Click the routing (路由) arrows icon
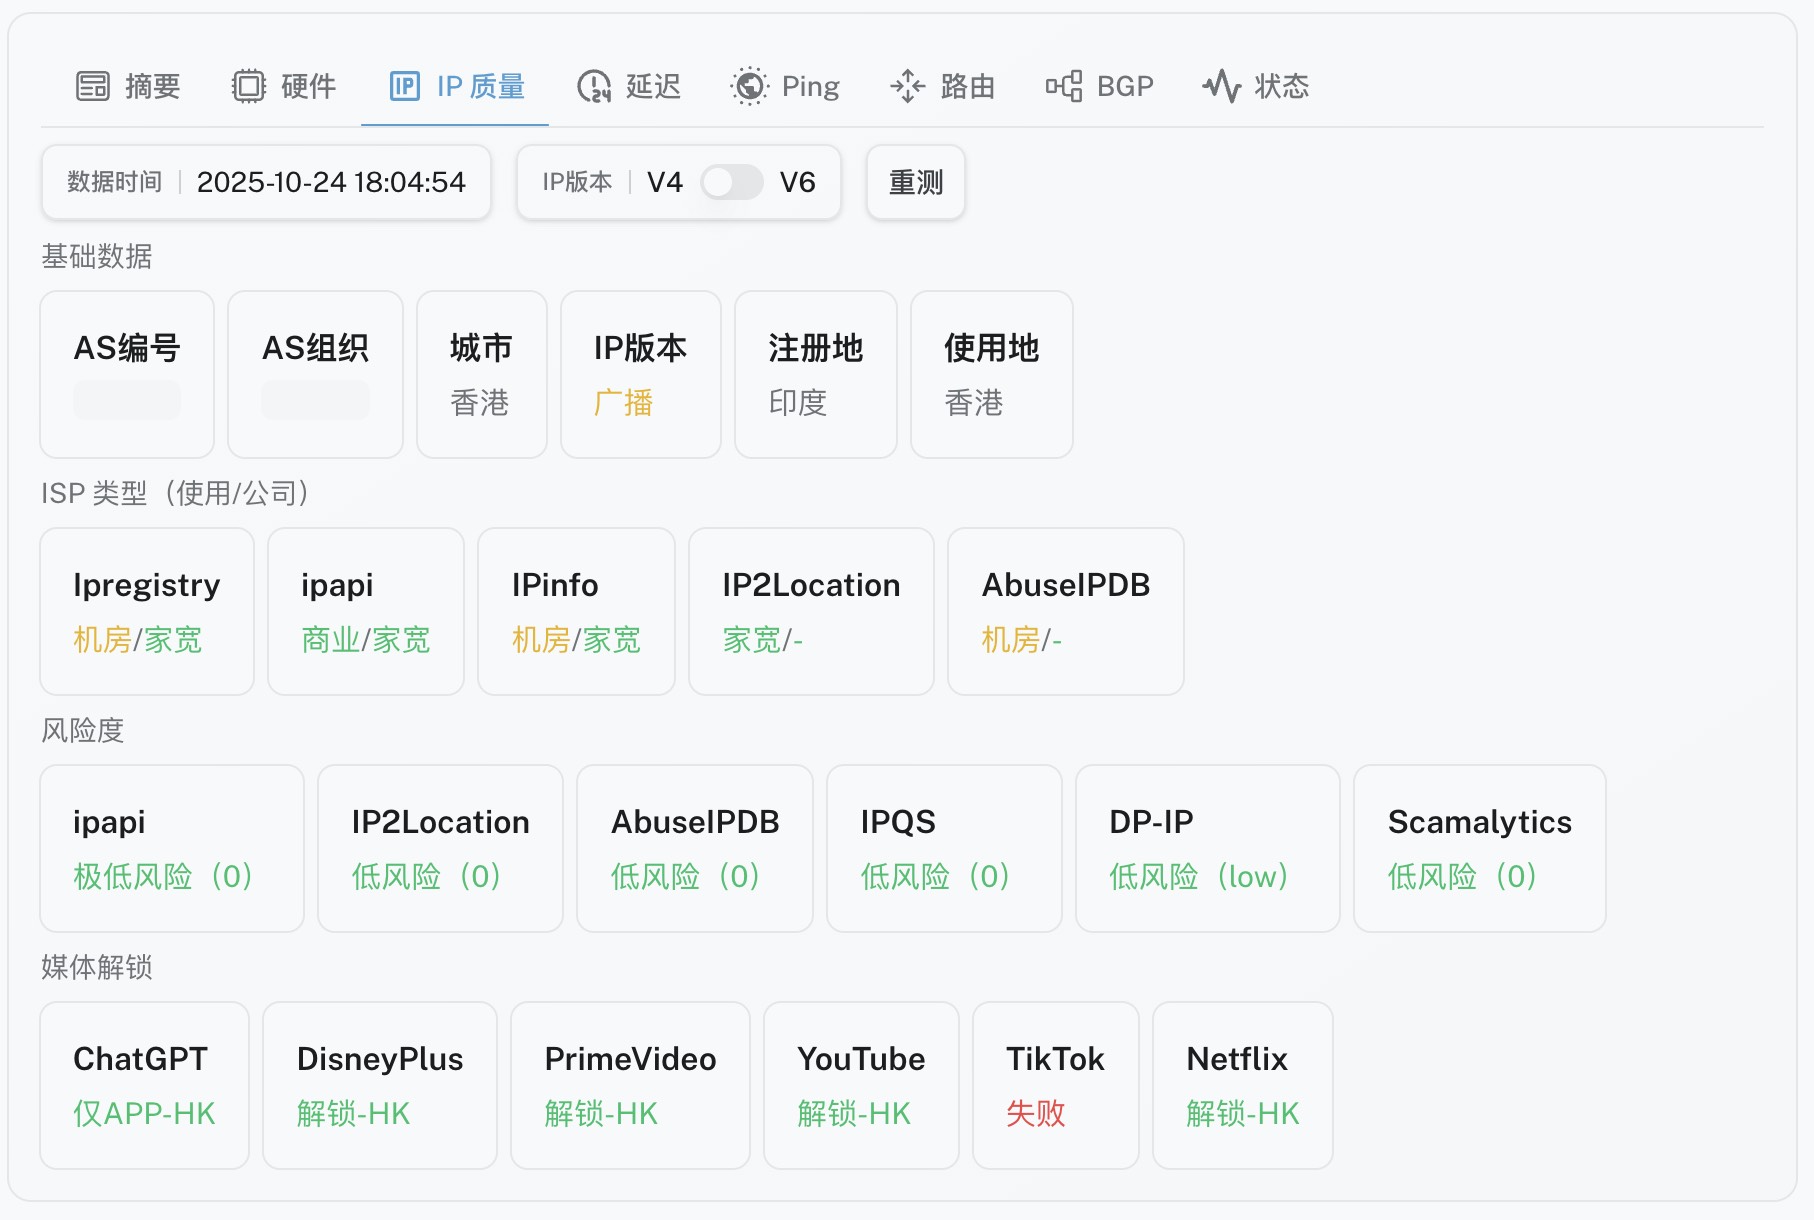Screen dimensions: 1814x1220 click(908, 87)
